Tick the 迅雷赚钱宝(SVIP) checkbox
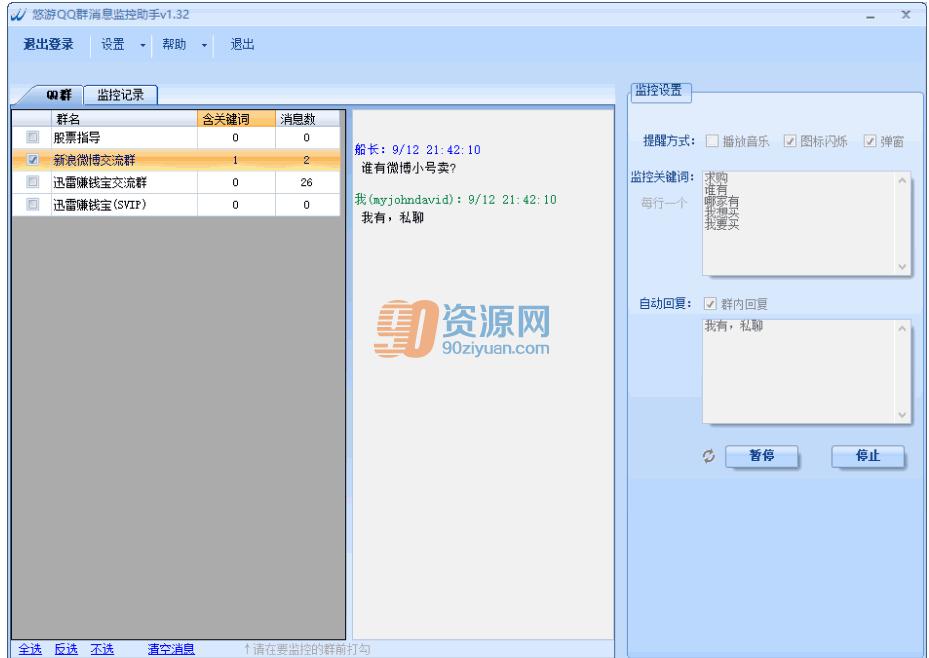This screenshot has width=929, height=658. (33, 205)
